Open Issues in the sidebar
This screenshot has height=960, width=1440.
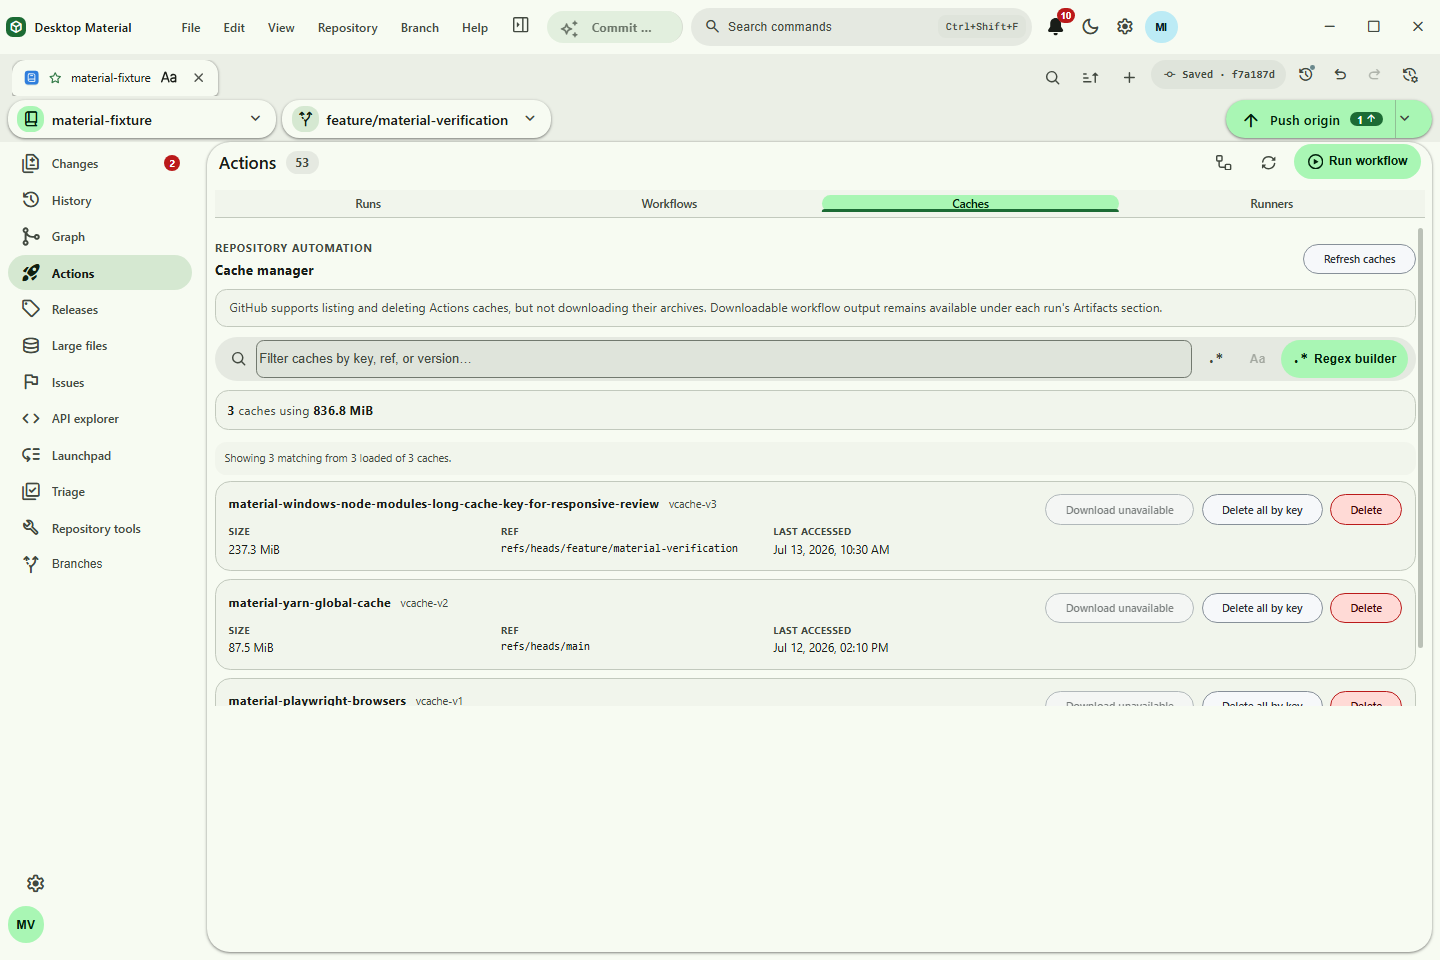click(100, 383)
